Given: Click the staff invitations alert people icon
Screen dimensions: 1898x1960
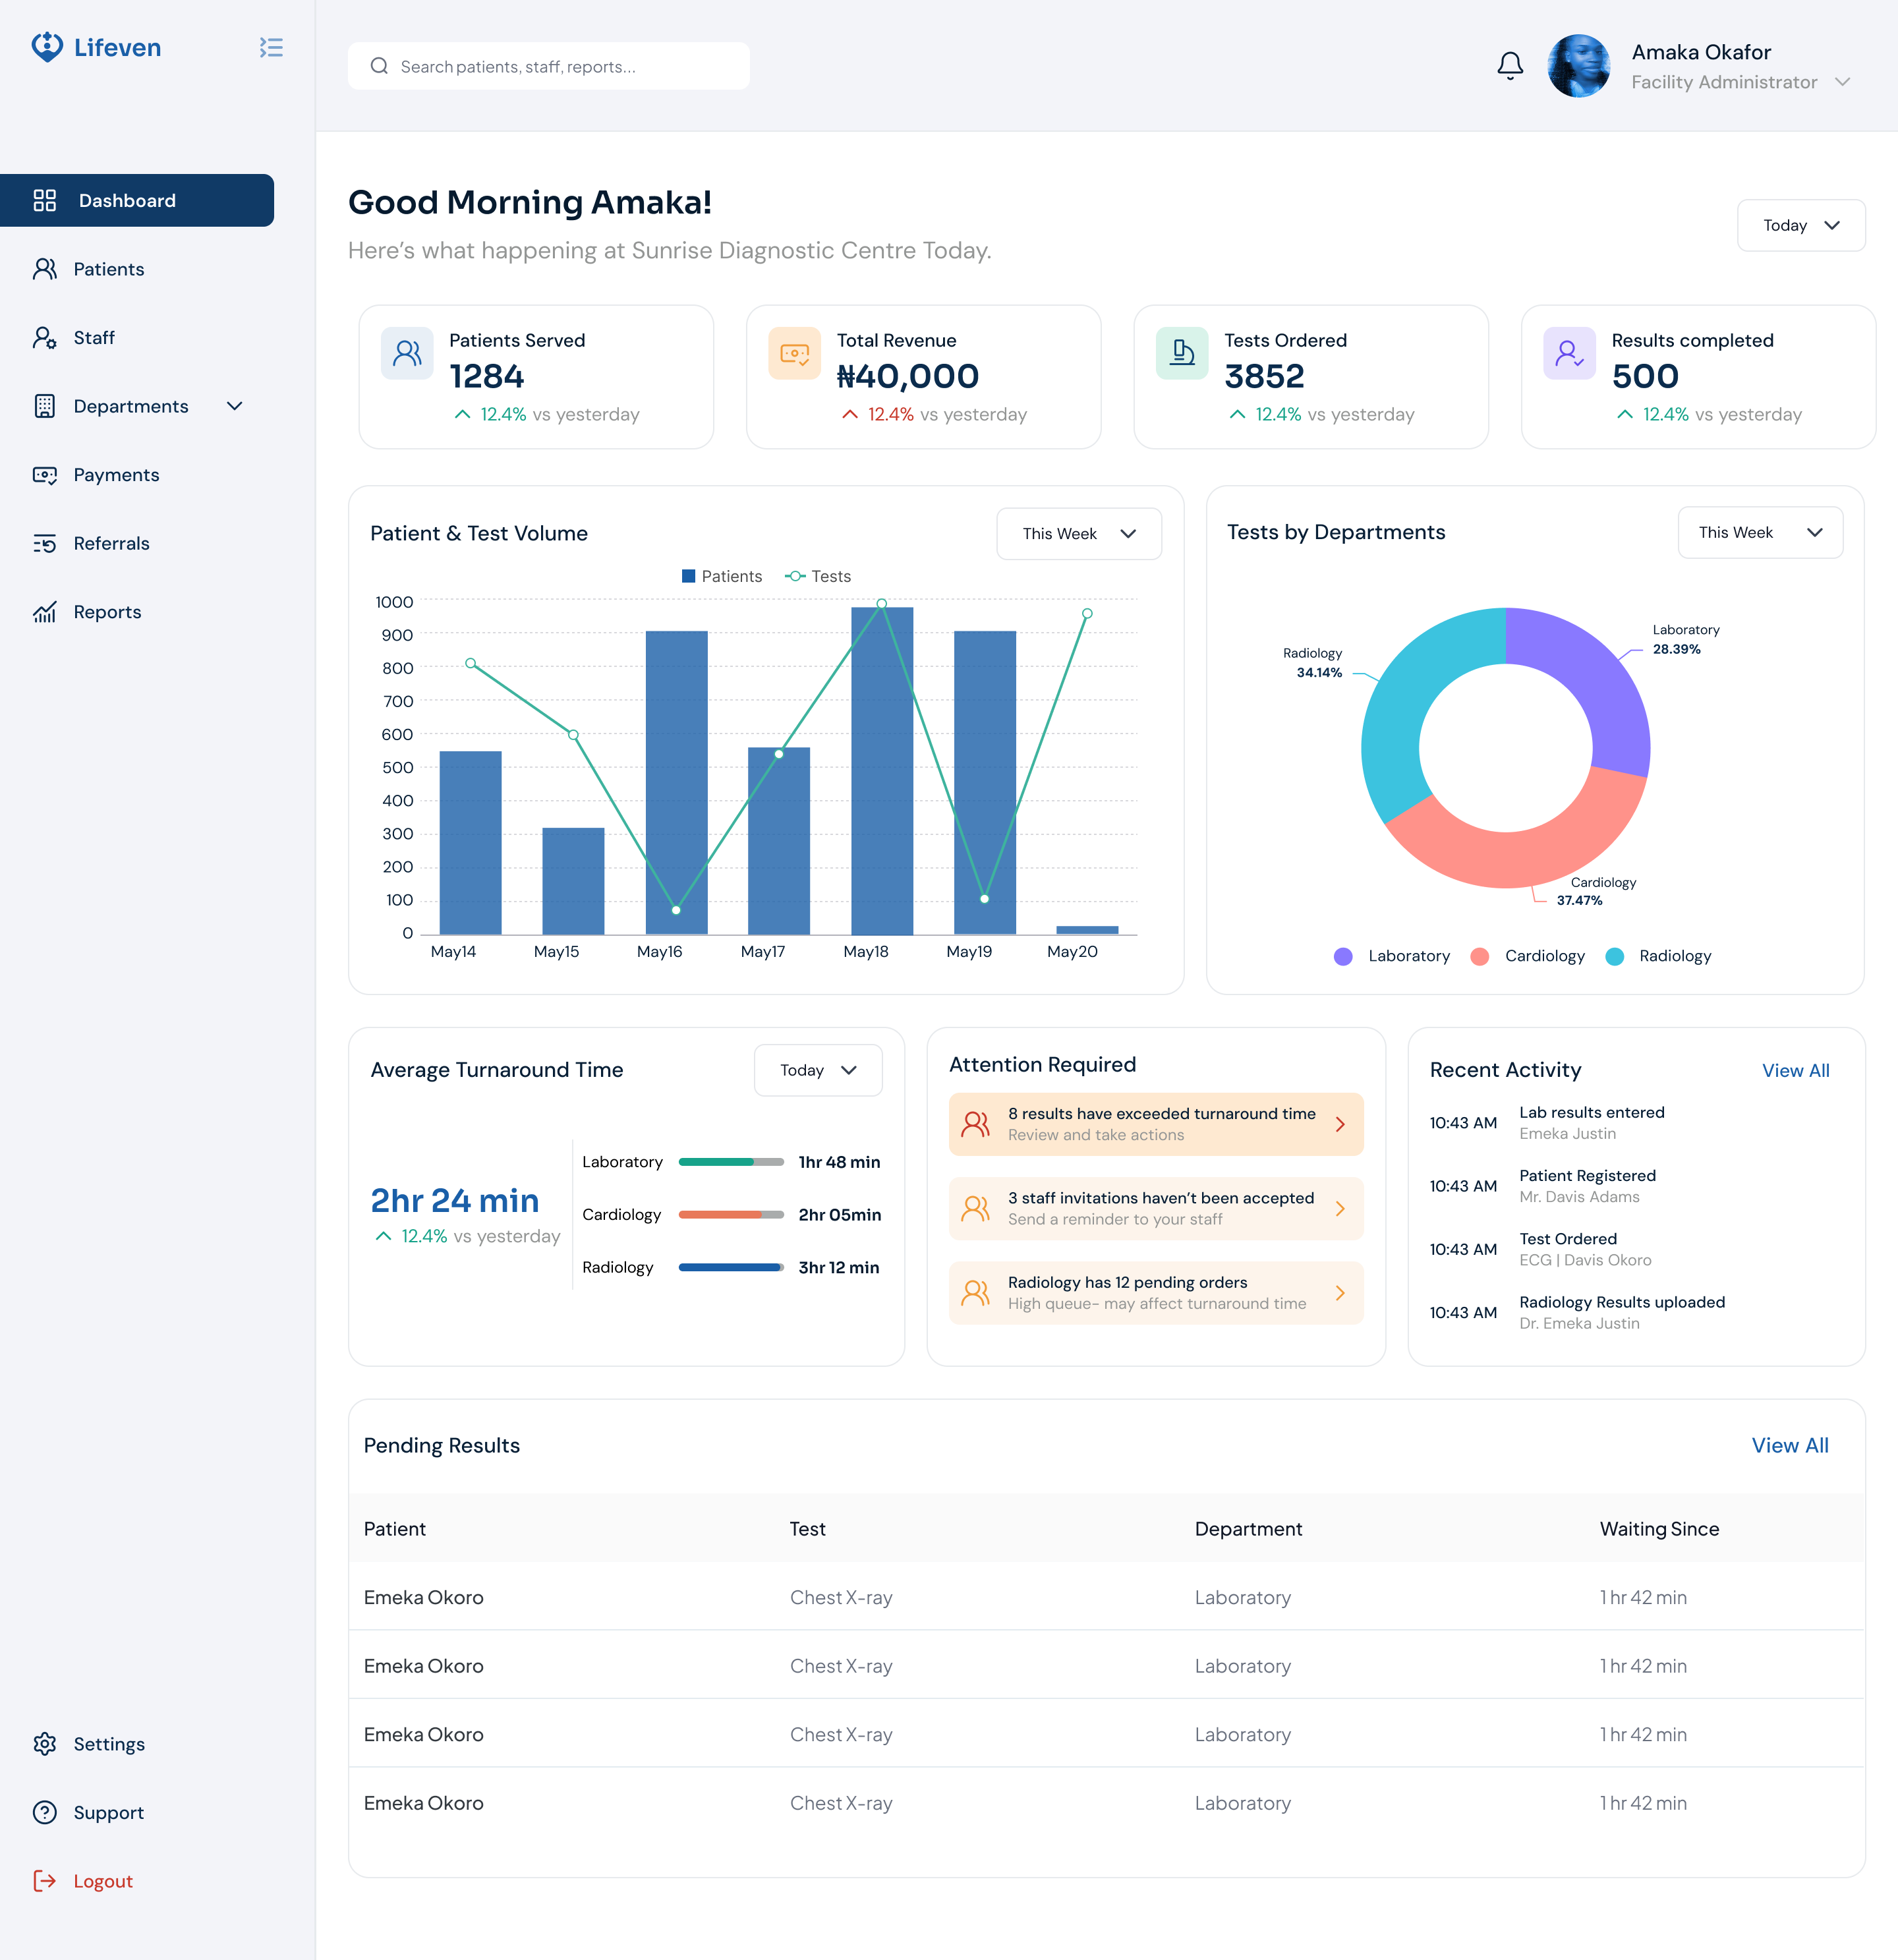Looking at the screenshot, I should 976,1209.
